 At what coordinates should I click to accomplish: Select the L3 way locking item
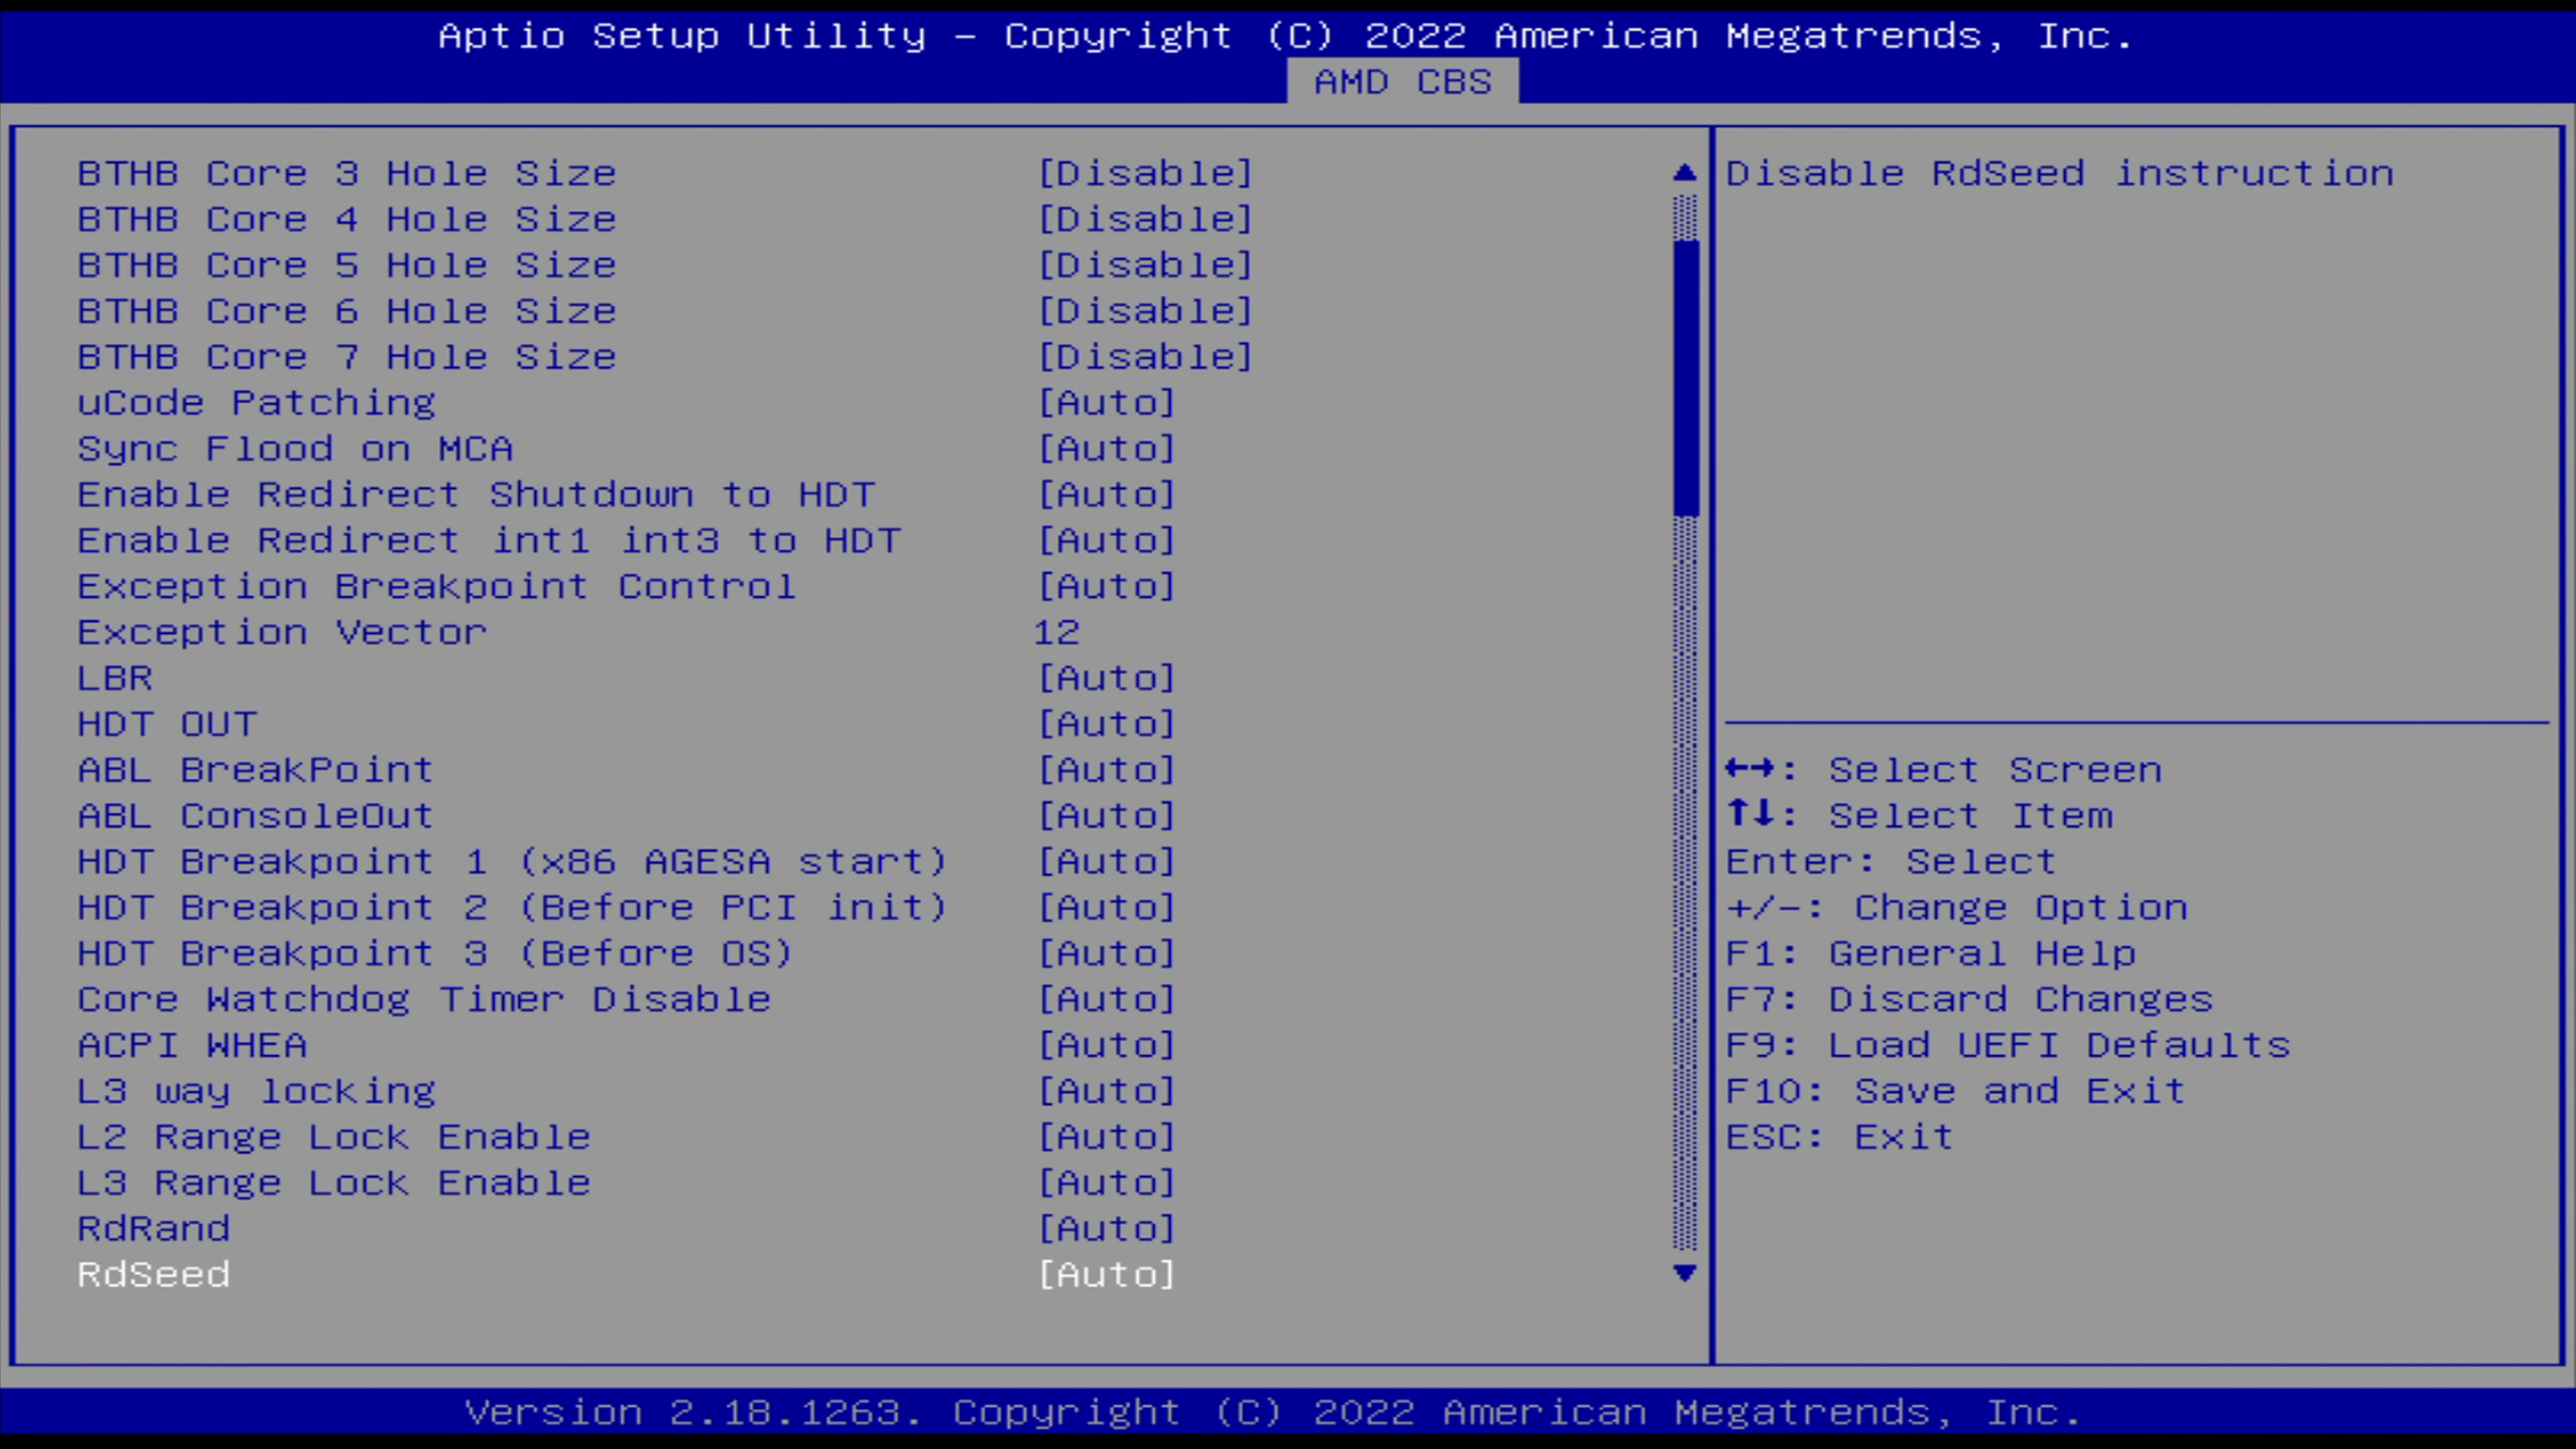257,1091
